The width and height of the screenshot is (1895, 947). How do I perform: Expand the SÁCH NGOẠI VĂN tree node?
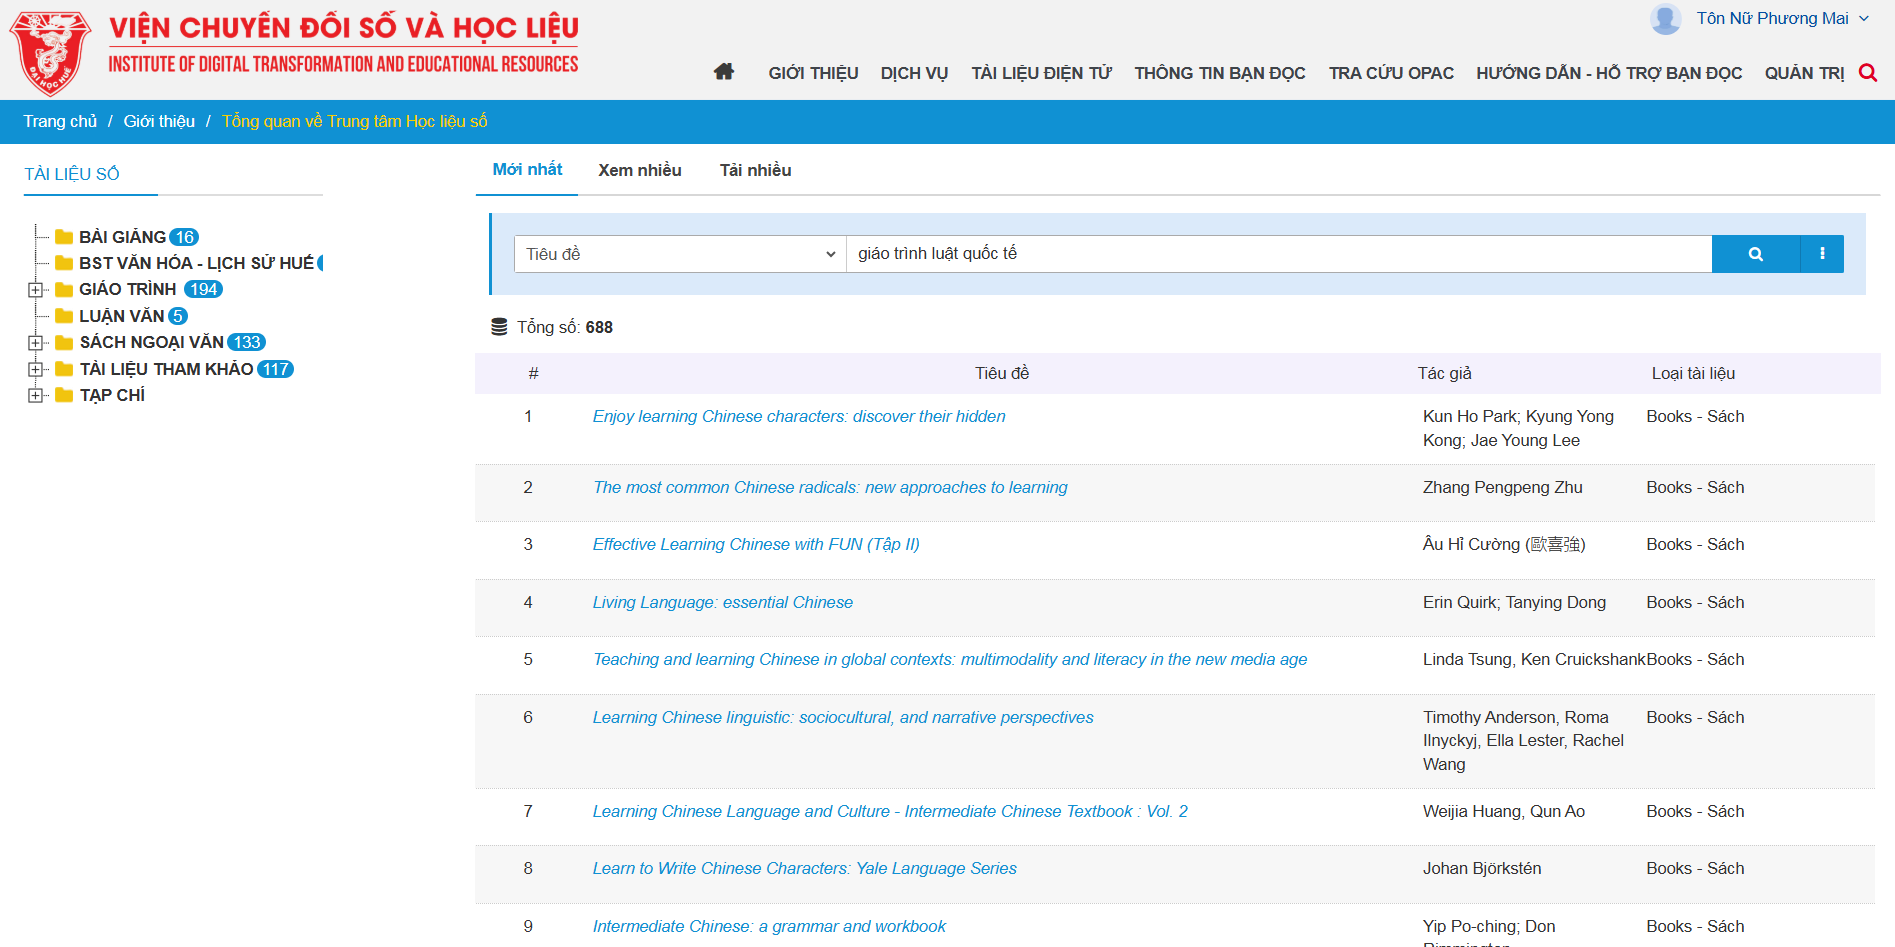coord(36,343)
